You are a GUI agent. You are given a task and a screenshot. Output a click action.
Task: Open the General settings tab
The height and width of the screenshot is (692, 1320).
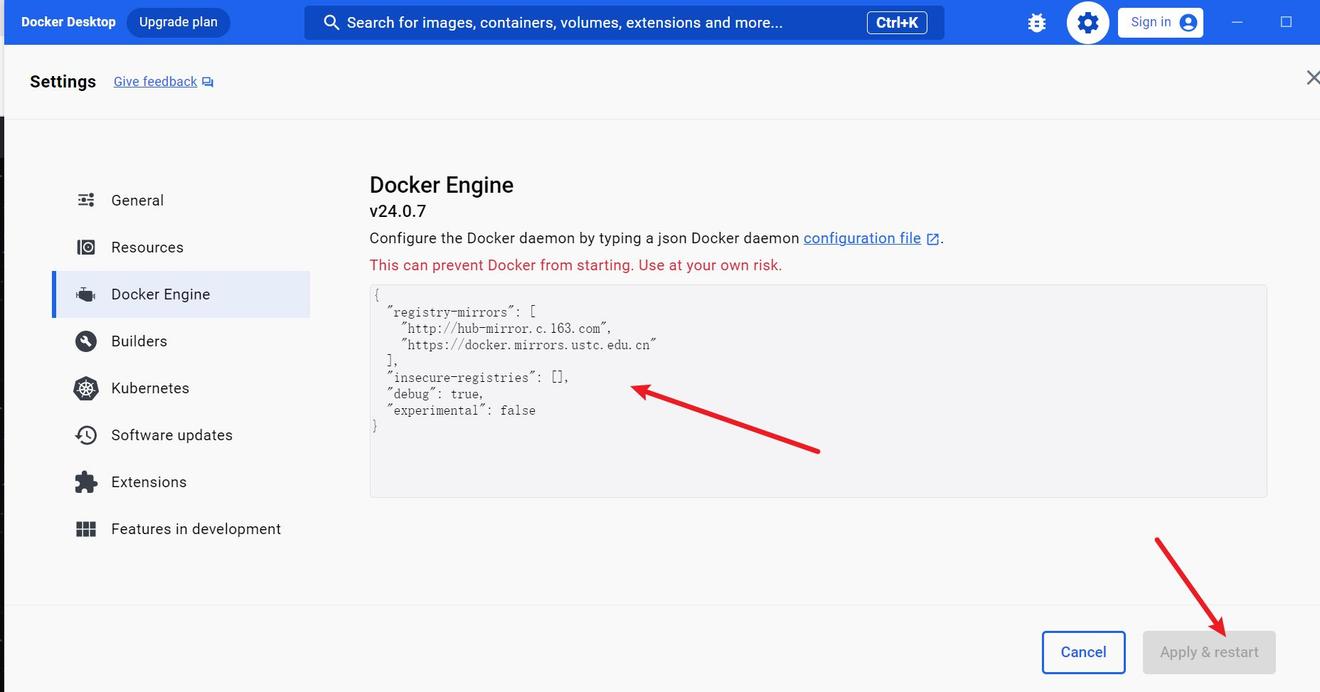[x=137, y=200]
